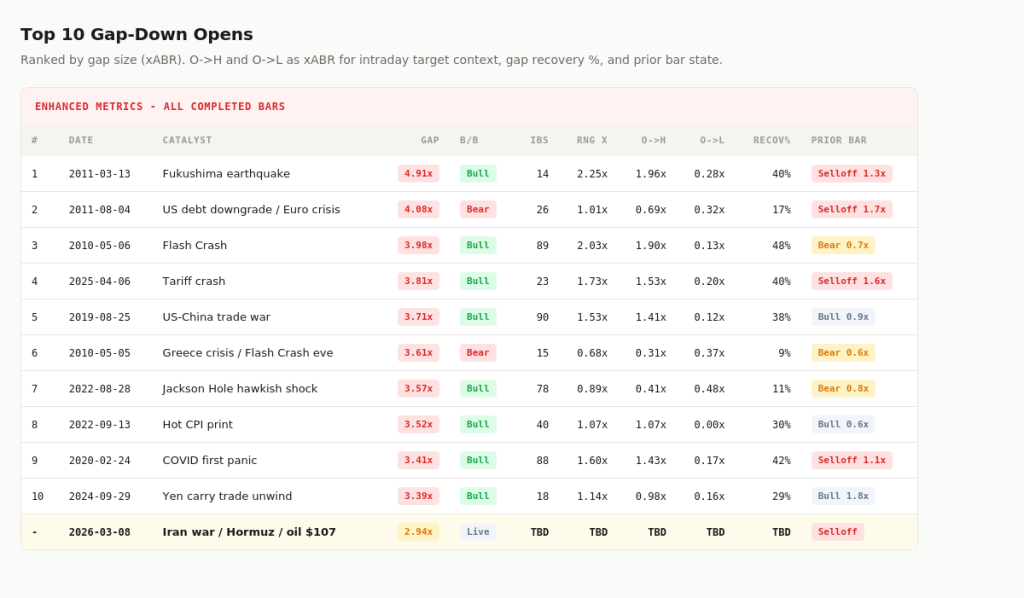
Task: Click the Top 10 Gap-Down Opens title
Action: (137, 34)
